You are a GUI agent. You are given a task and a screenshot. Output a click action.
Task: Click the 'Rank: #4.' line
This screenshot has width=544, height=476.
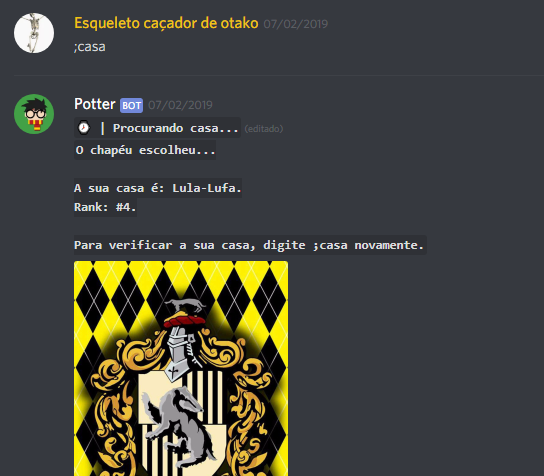105,207
